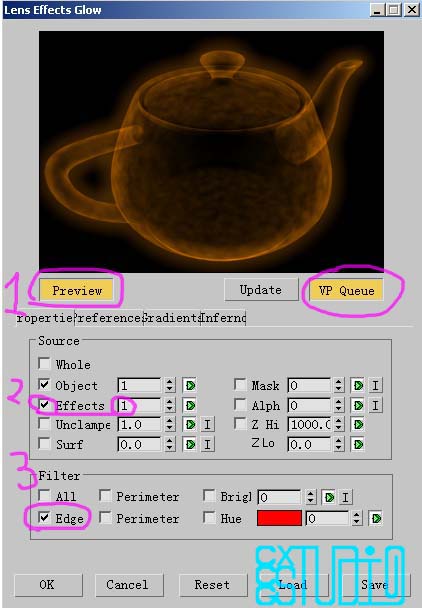Uncheck the Edge filter checkbox

(44, 518)
